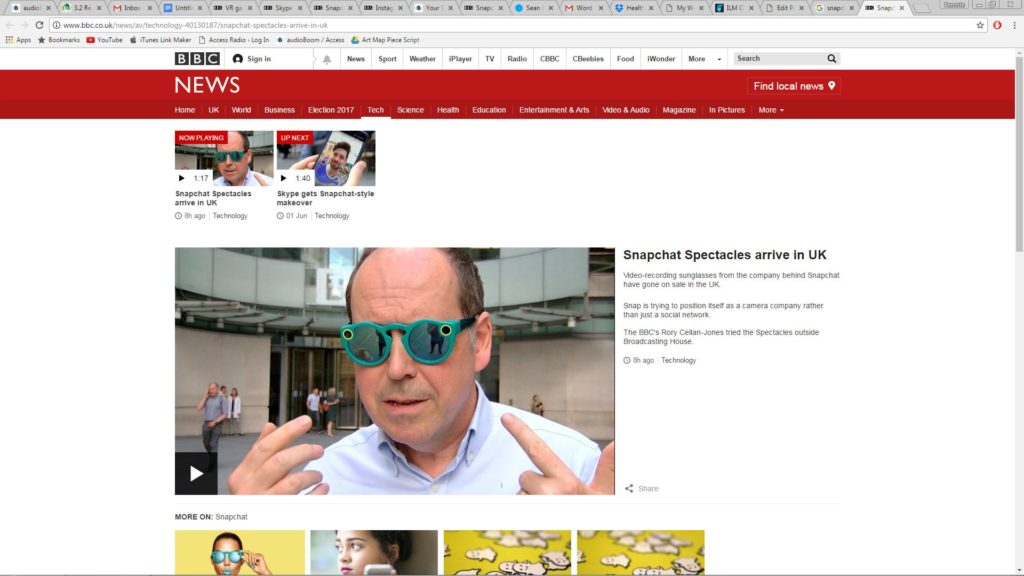Click the Sign in account icon

(x=238, y=59)
